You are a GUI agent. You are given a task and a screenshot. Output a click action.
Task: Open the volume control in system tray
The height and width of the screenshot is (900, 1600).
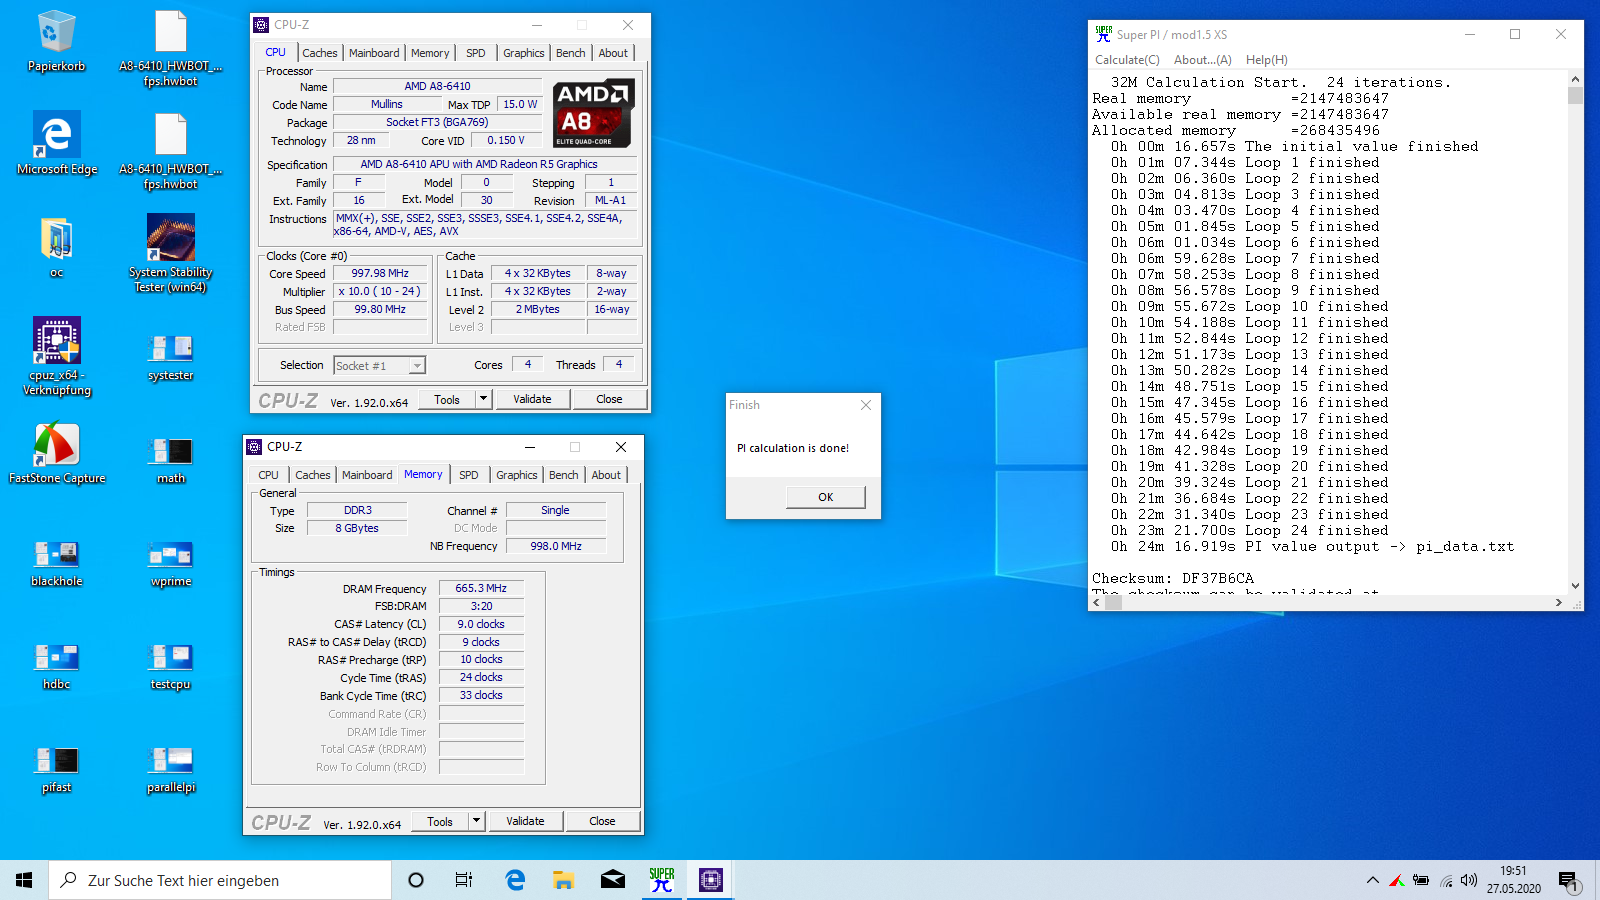click(x=1469, y=880)
